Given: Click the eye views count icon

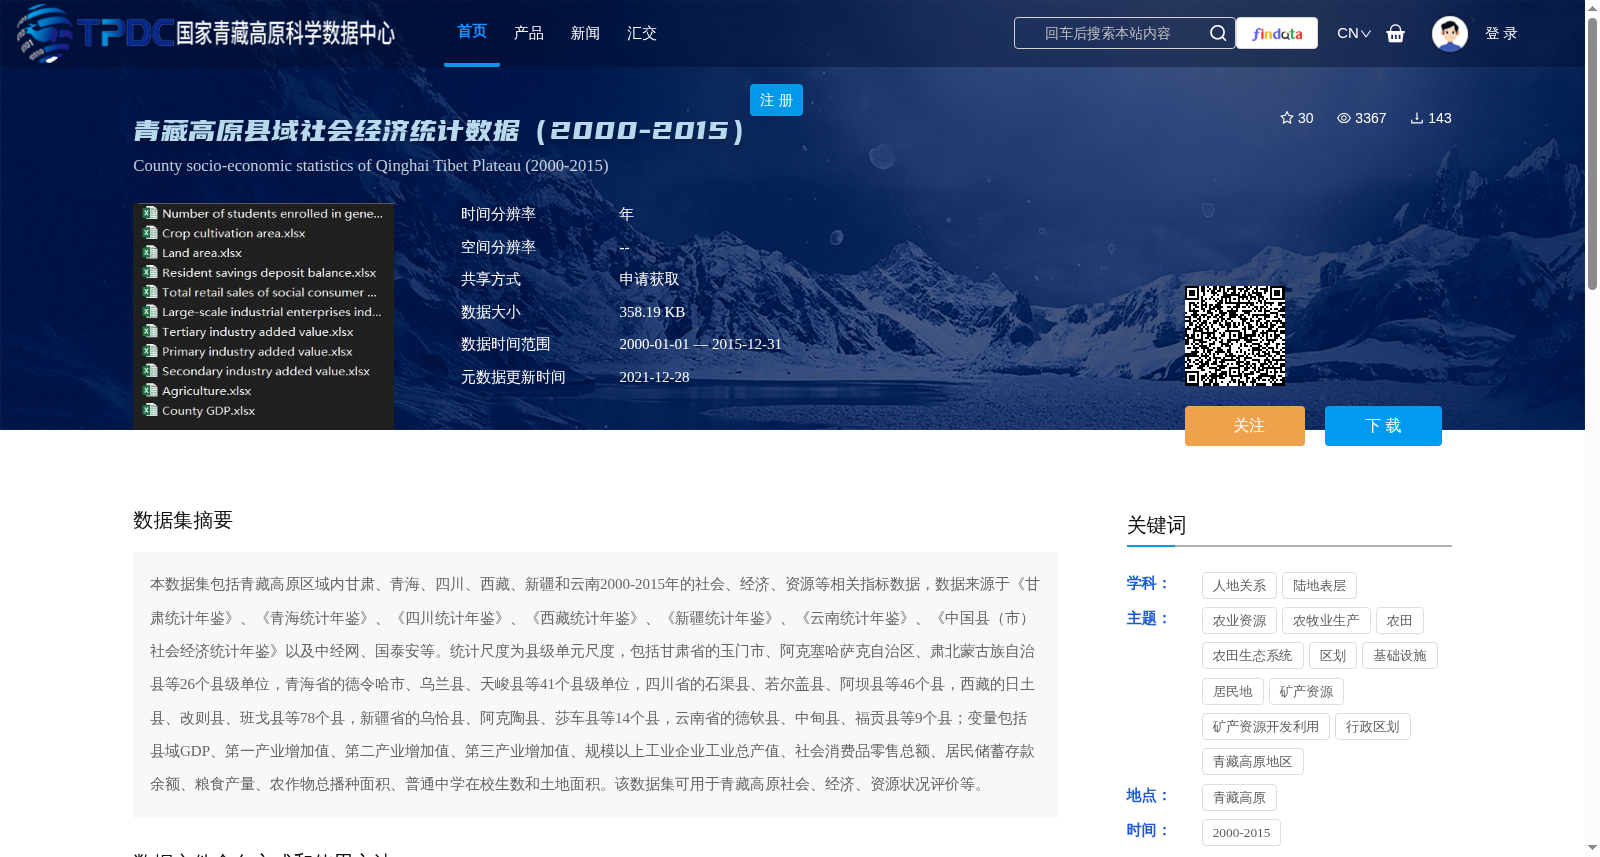Looking at the screenshot, I should coord(1344,118).
